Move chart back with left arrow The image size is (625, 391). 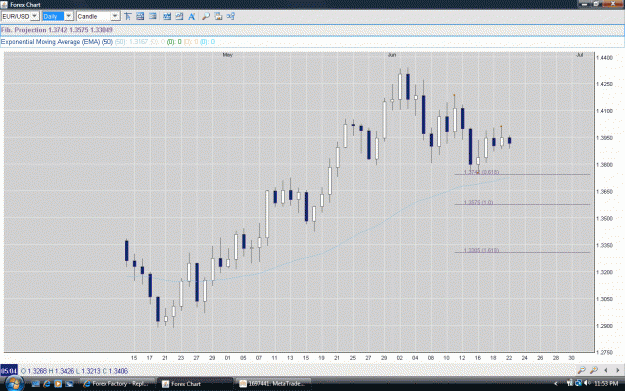click(606, 370)
